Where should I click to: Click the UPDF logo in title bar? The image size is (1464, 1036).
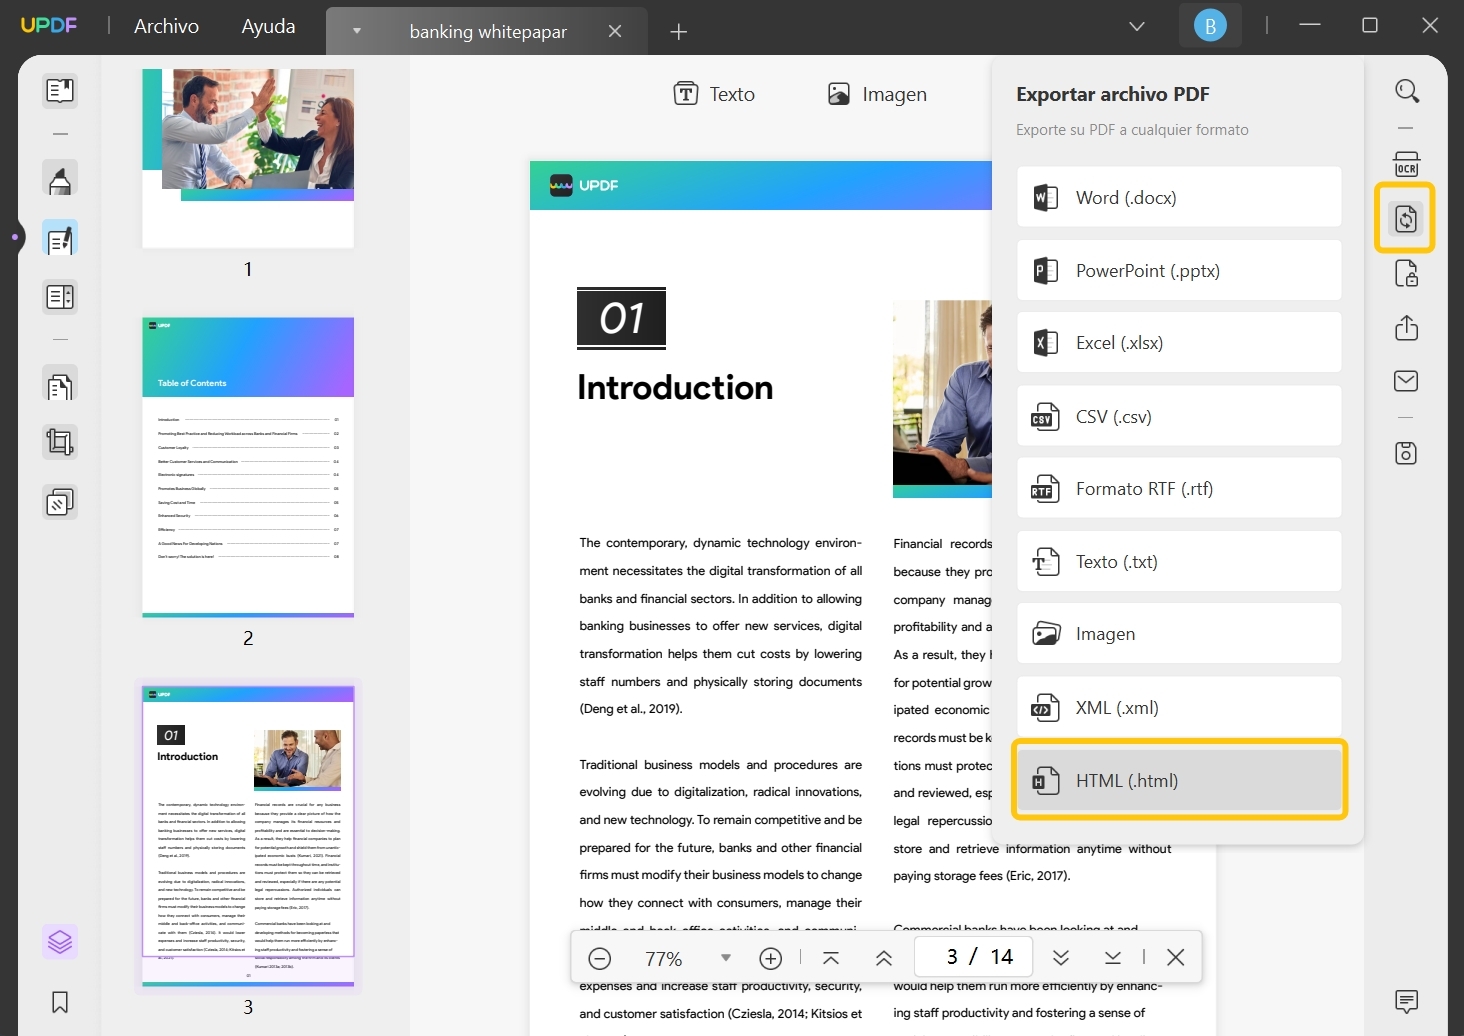[x=48, y=25]
